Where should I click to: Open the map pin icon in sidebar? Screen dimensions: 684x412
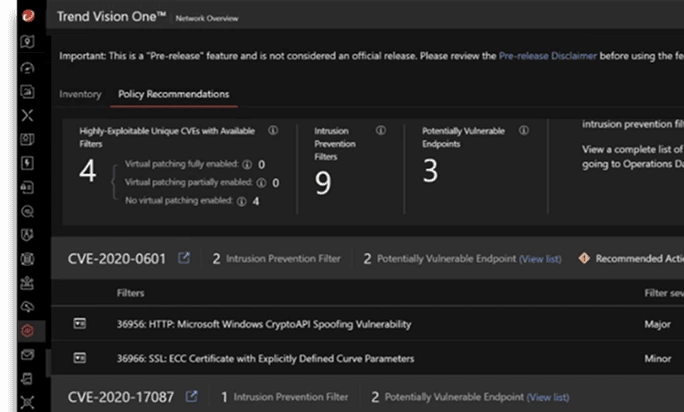(27, 41)
